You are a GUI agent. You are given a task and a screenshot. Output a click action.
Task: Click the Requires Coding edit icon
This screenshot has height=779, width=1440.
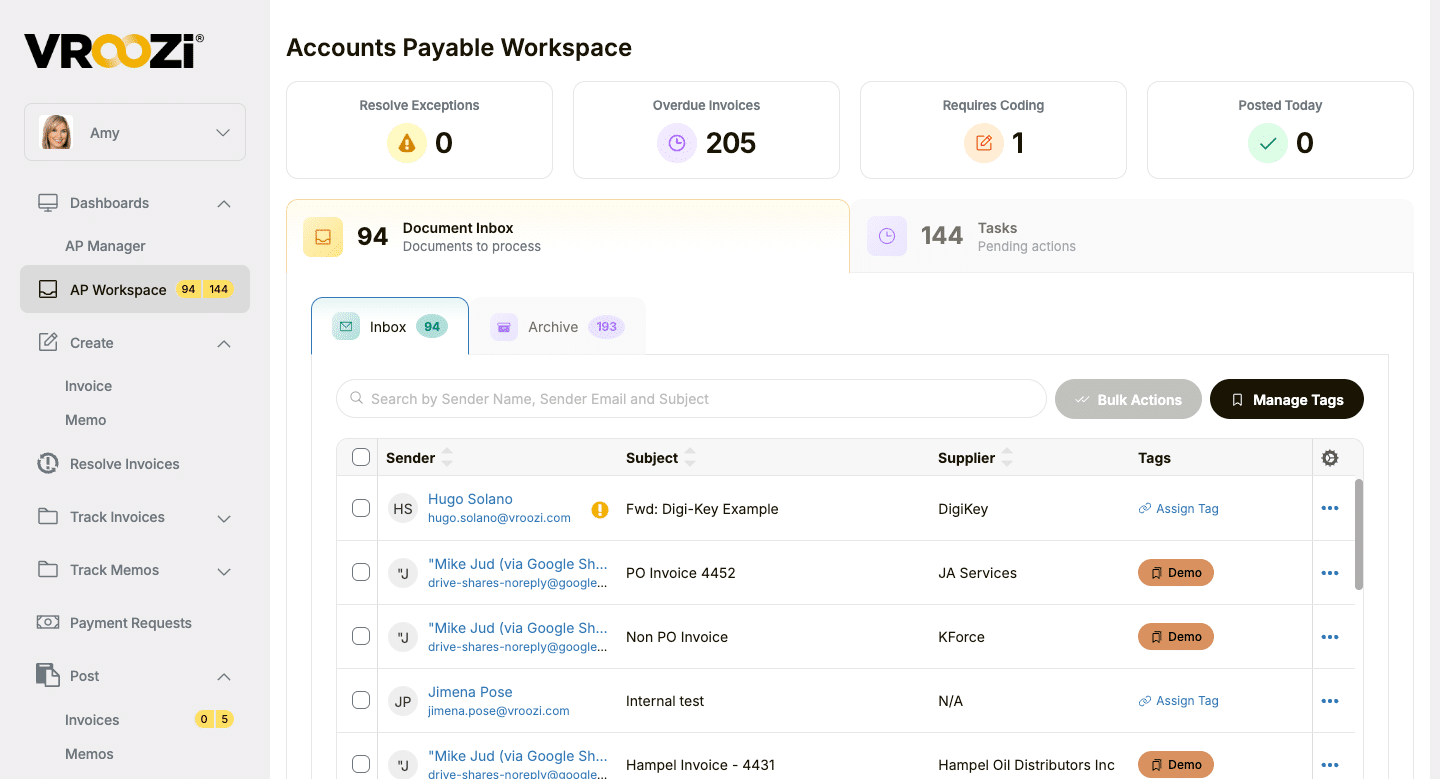(984, 143)
